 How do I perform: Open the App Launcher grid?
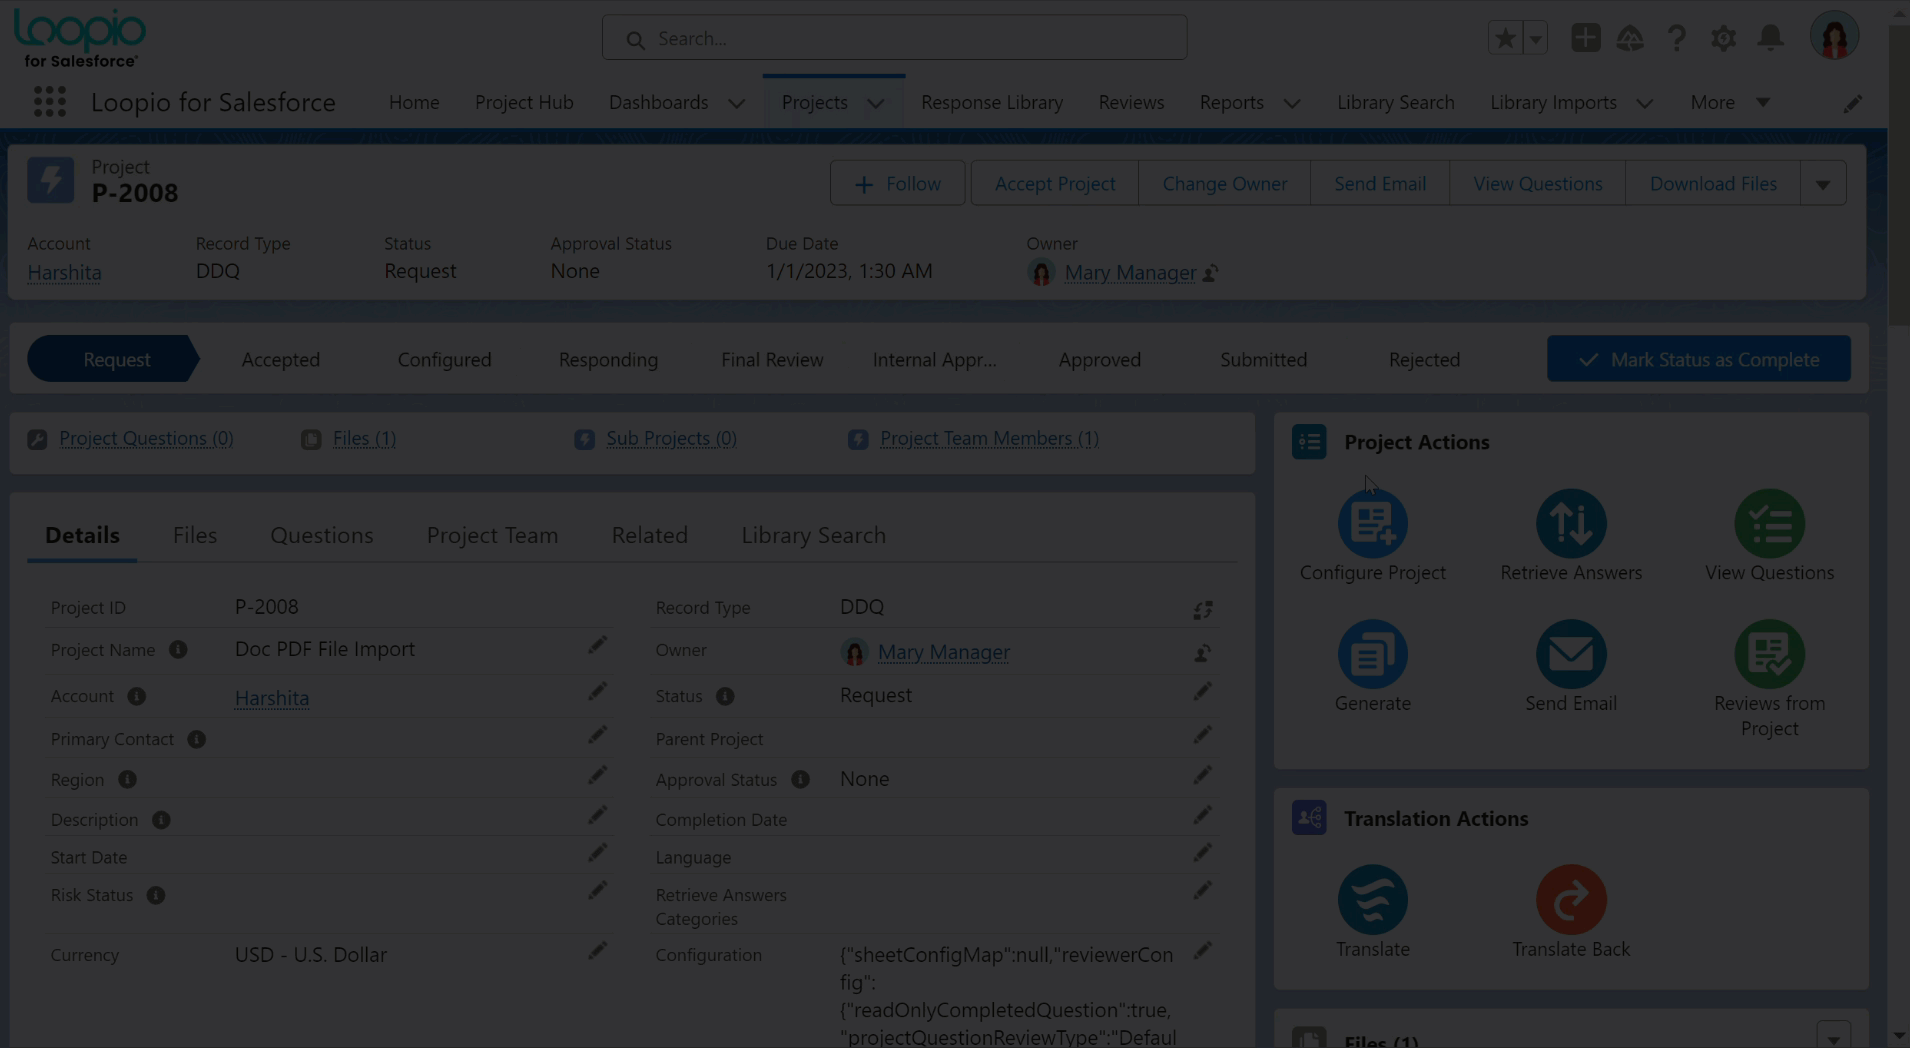(x=50, y=102)
